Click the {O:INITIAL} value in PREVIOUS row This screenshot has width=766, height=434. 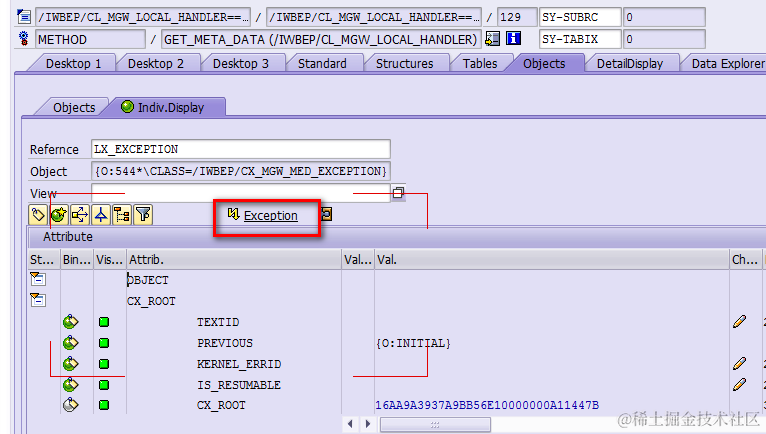coord(413,343)
